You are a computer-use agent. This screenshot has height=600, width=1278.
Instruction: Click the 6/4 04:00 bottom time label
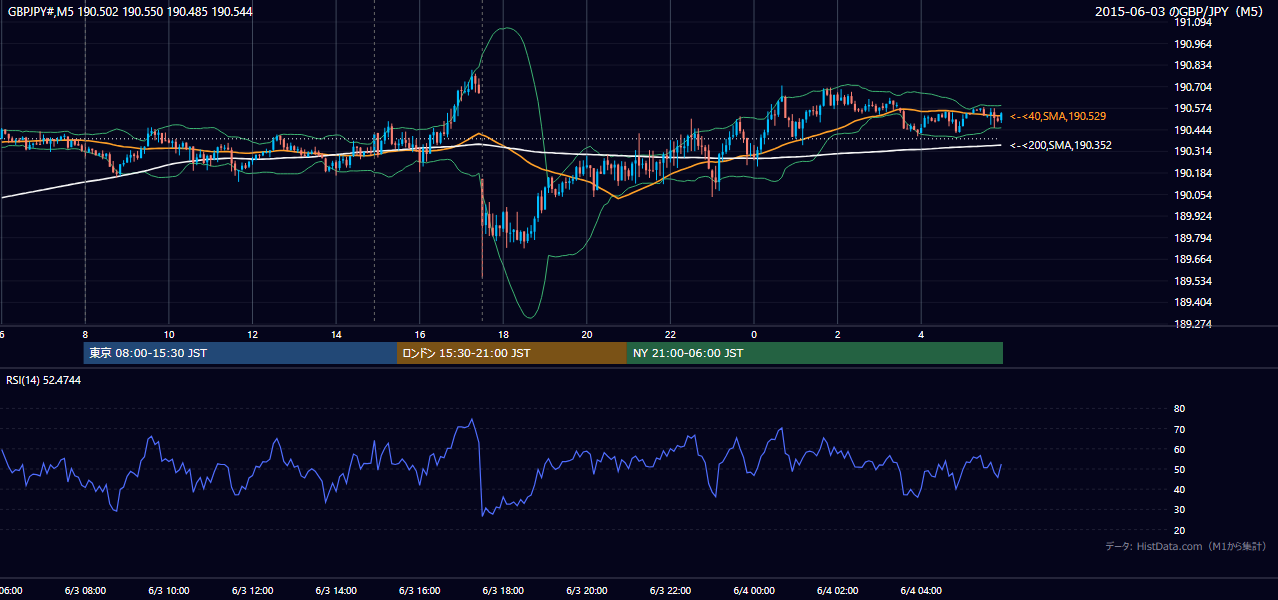point(921,591)
